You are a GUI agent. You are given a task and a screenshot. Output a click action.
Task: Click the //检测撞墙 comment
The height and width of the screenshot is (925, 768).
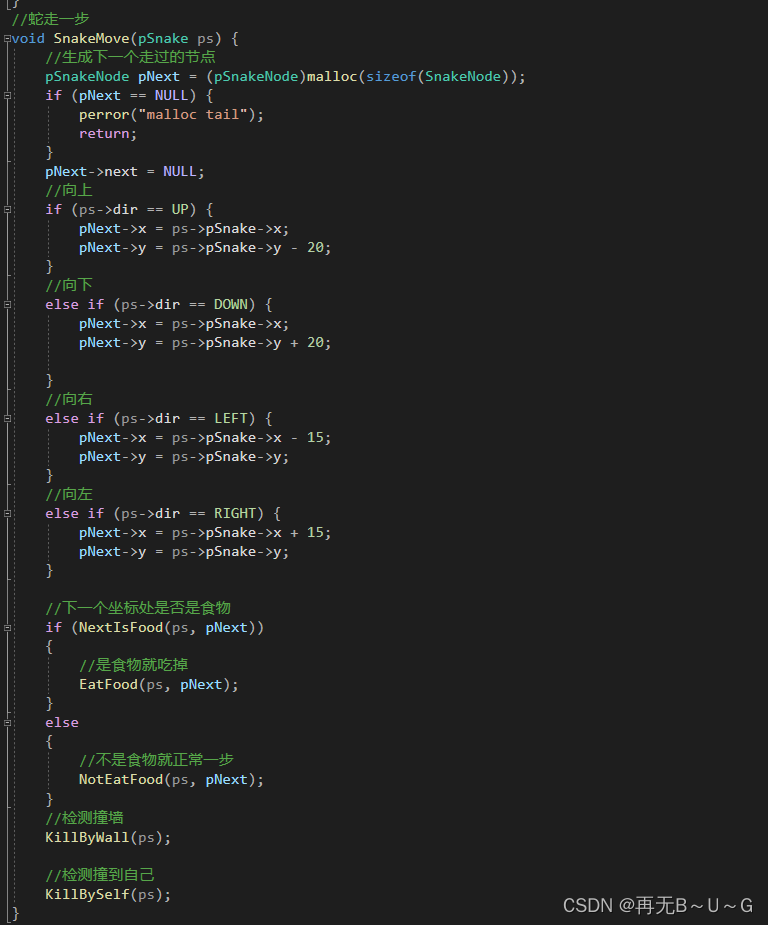pos(84,818)
